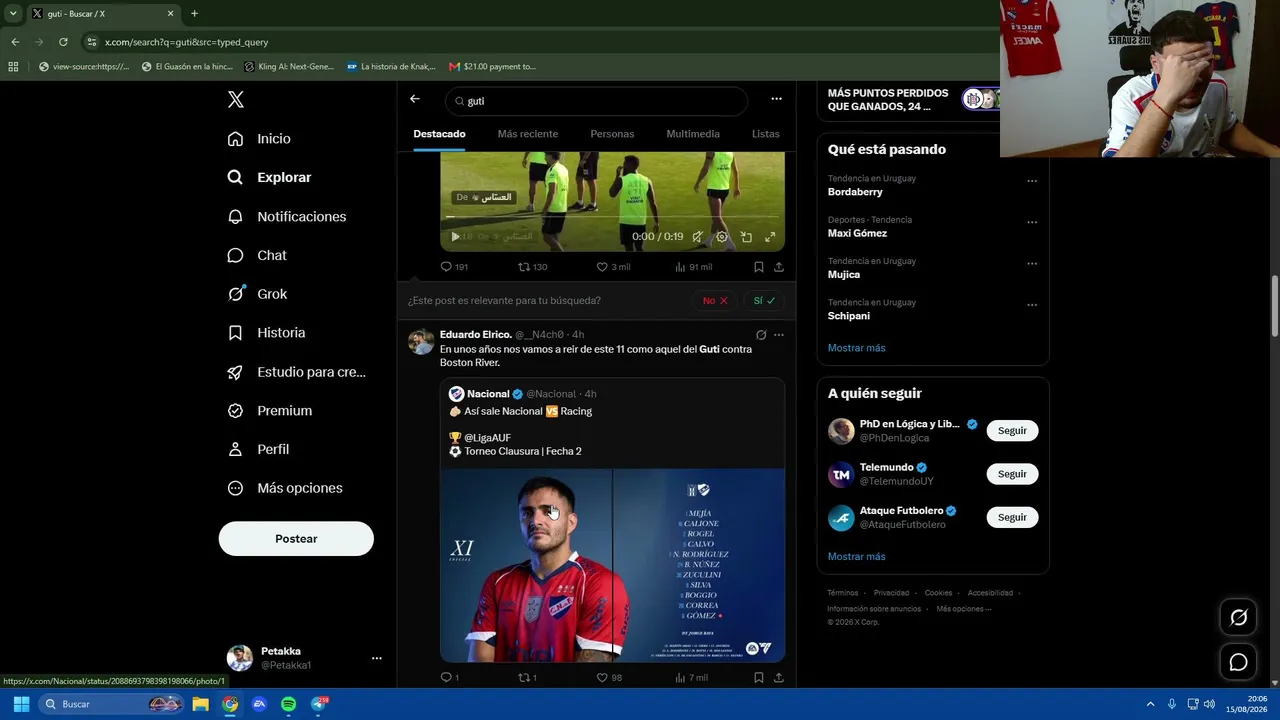Open picture-in-picture on the video

pyautogui.click(x=746, y=237)
